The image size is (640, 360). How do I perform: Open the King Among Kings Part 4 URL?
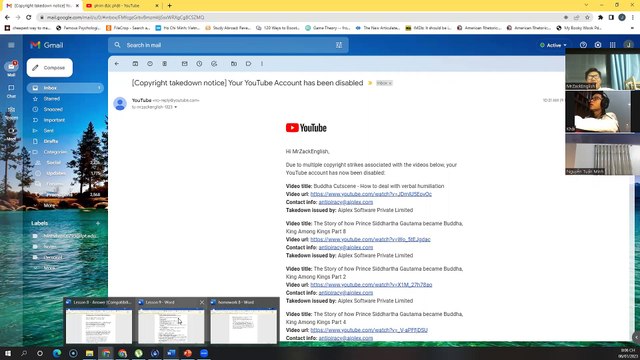369,330
